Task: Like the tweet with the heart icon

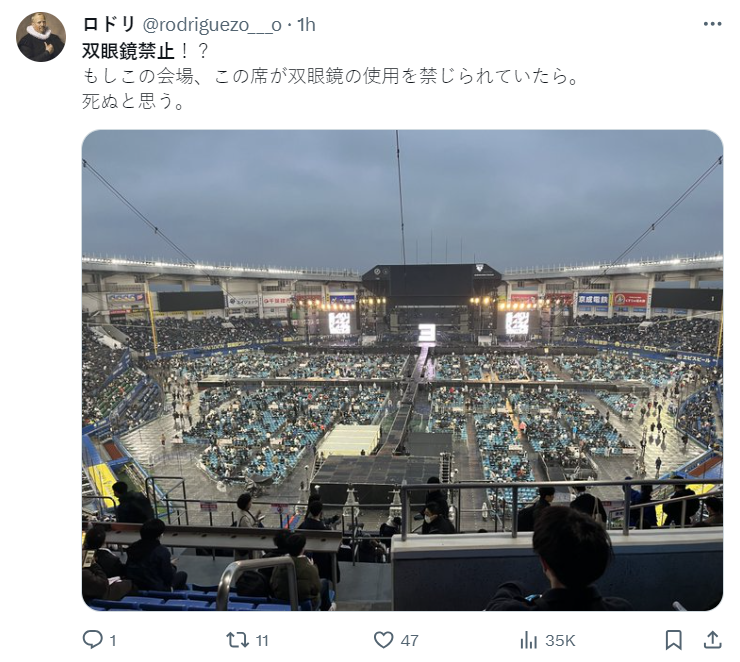Action: pyautogui.click(x=383, y=640)
